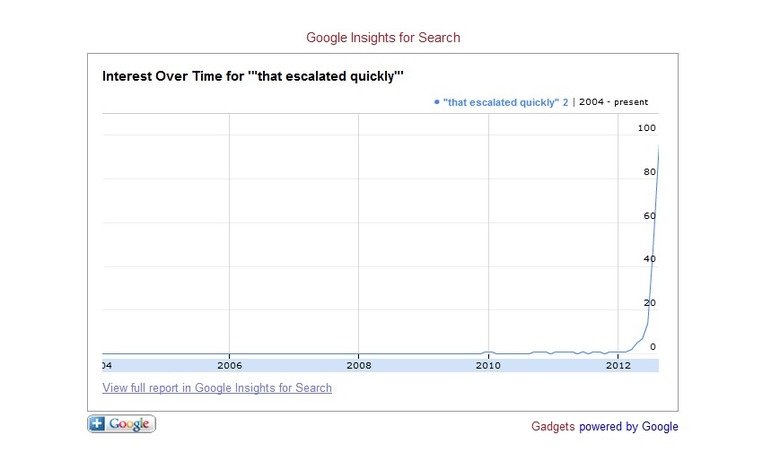
Task: Click the plus Google add-gadget button
Action: pyautogui.click(x=122, y=424)
